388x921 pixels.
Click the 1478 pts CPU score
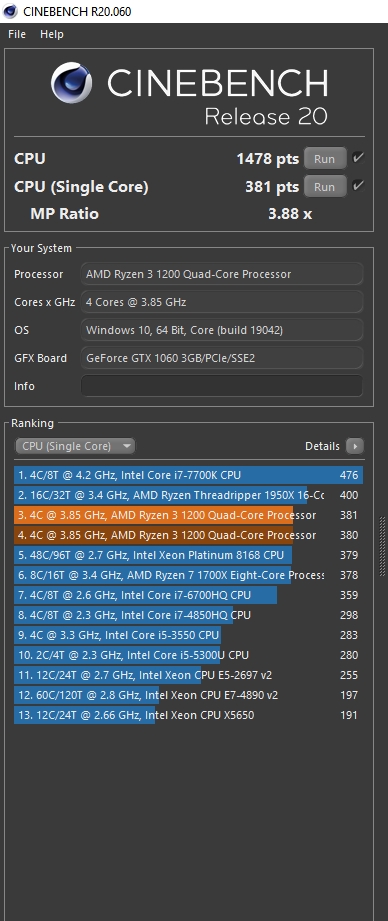coord(268,159)
